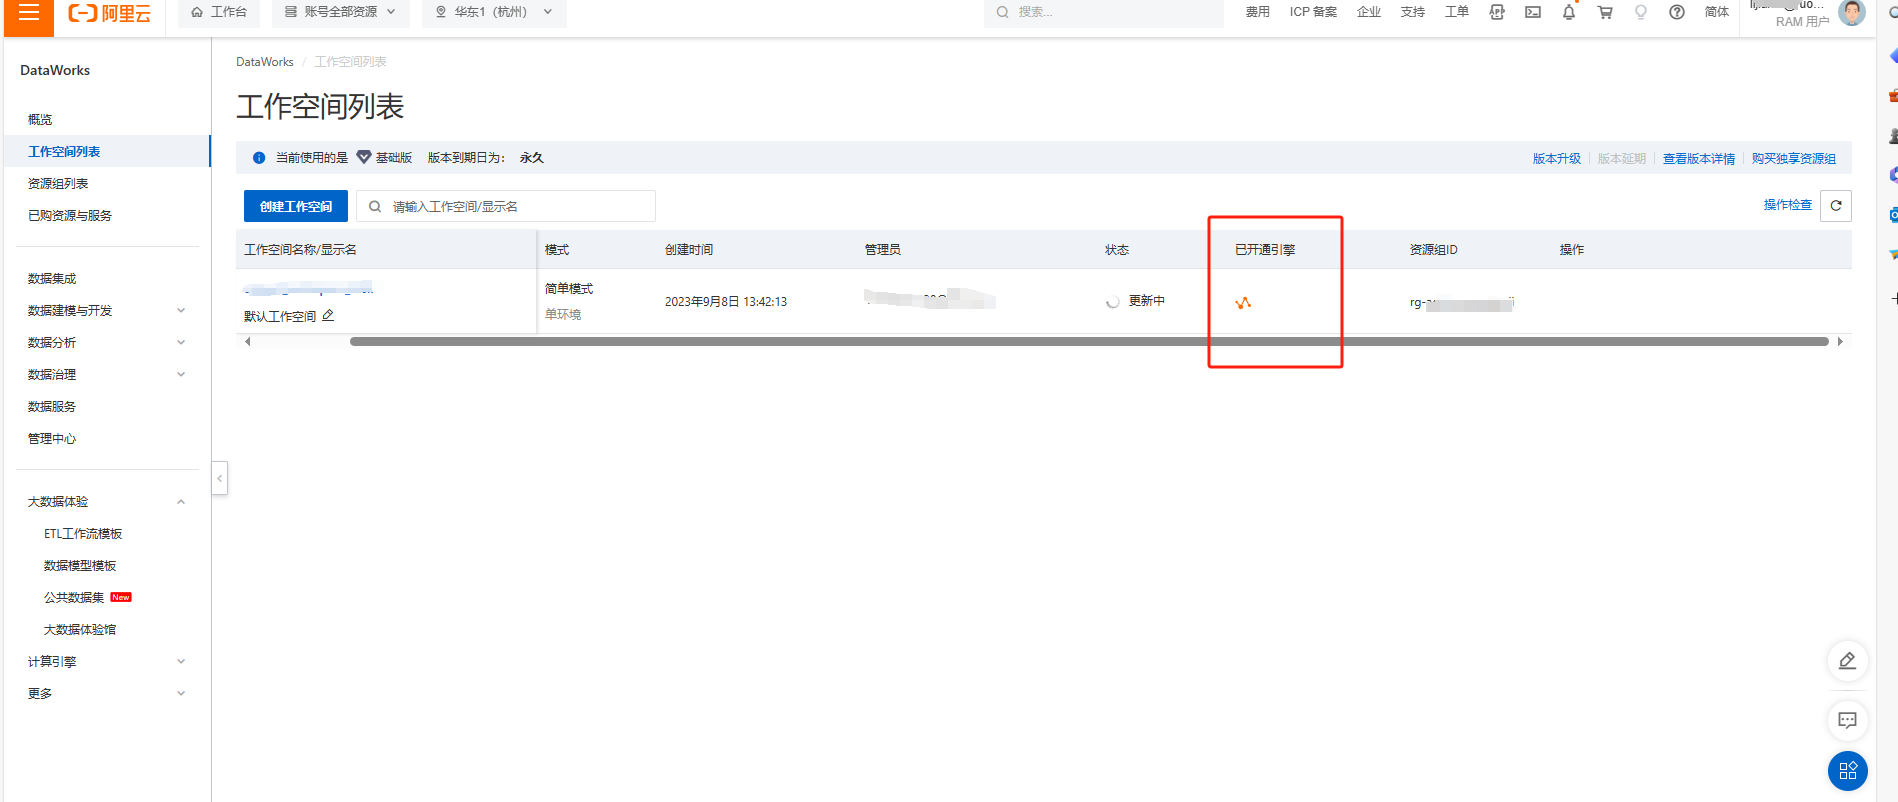
Task: Open 数据模型模板
Action: pyautogui.click(x=80, y=566)
